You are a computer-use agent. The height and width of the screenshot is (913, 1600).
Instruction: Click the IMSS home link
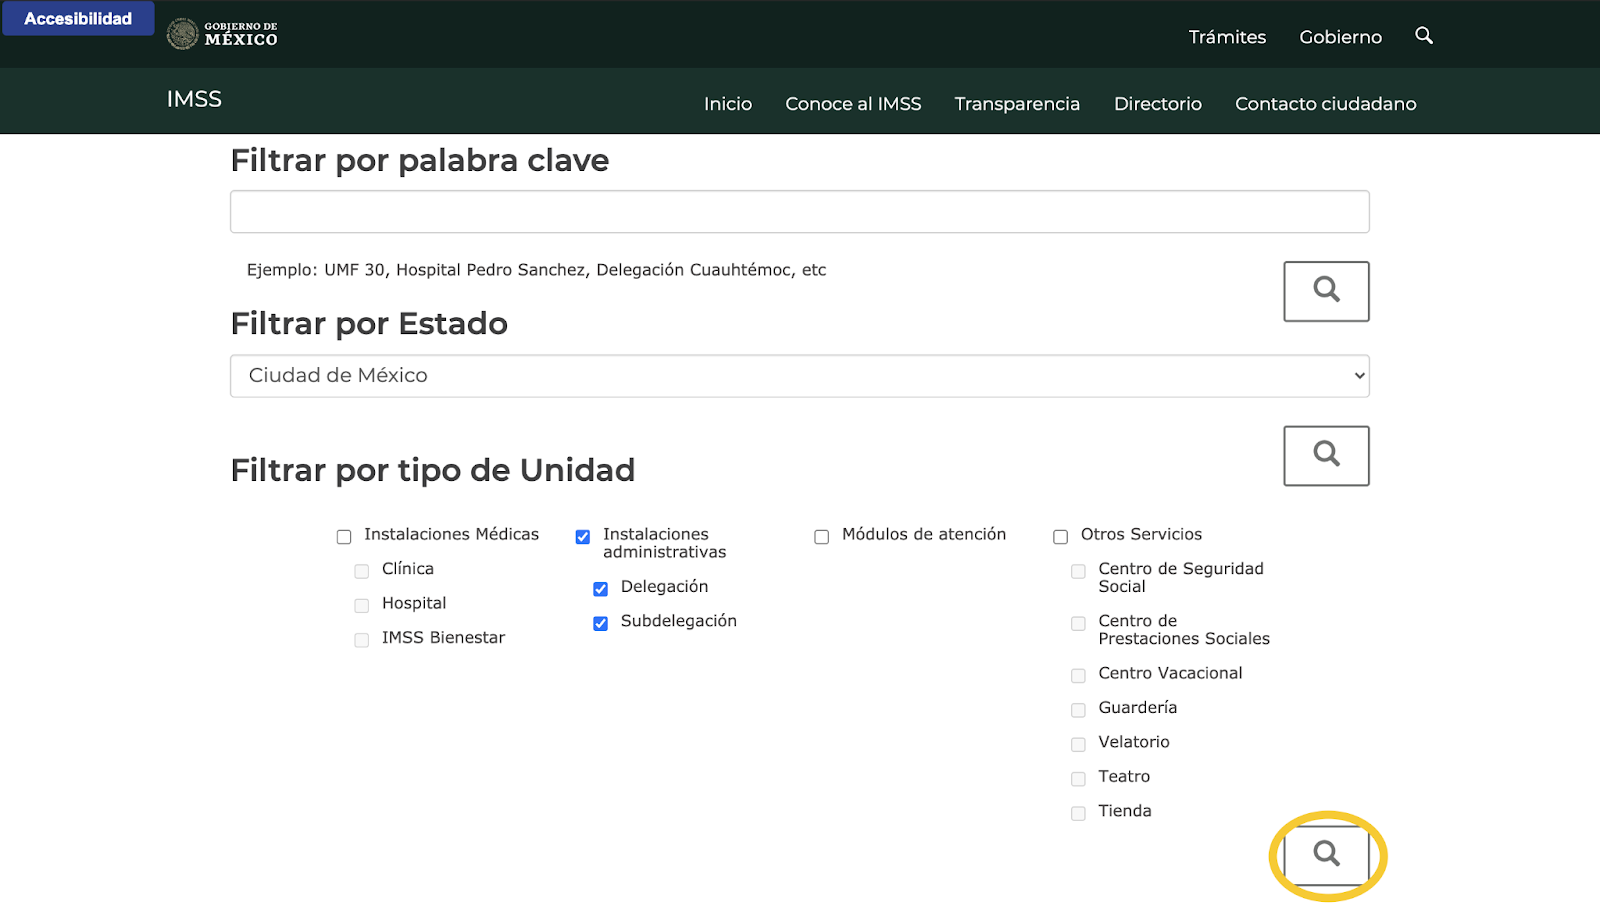[194, 99]
